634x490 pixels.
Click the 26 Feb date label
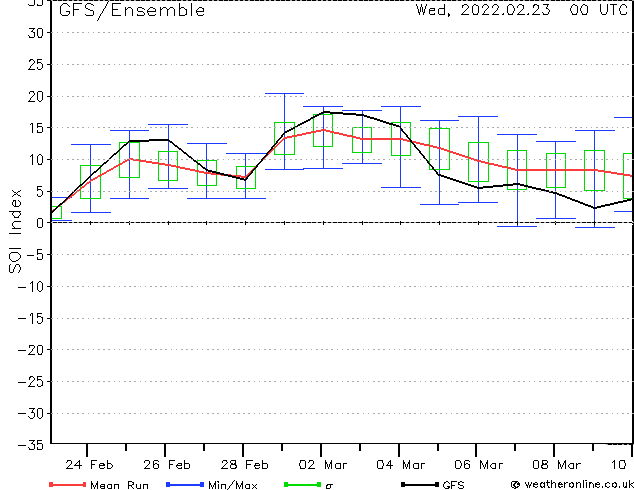point(167,465)
